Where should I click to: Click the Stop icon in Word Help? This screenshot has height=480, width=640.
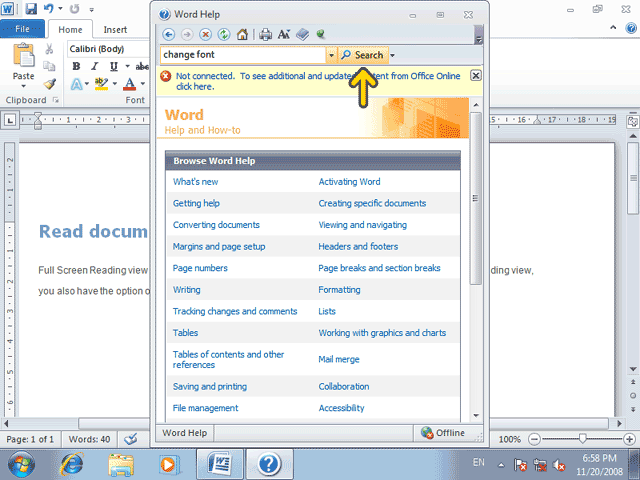coord(205,35)
